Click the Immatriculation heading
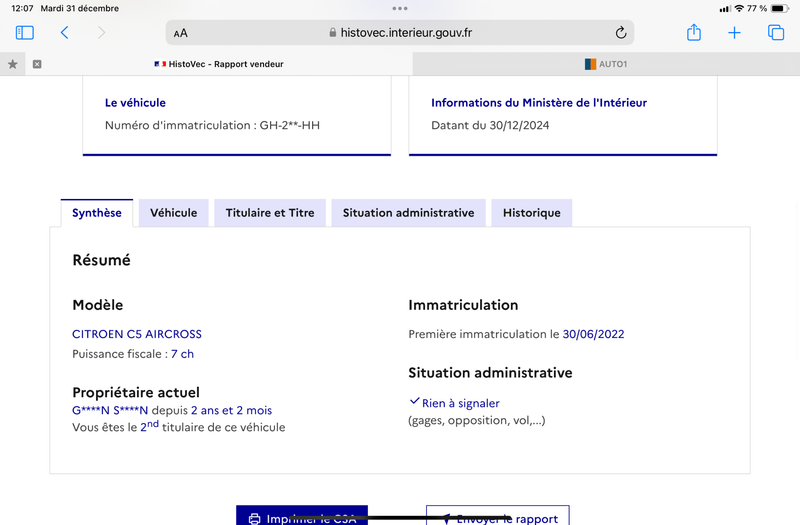The height and width of the screenshot is (525, 800). click(463, 305)
